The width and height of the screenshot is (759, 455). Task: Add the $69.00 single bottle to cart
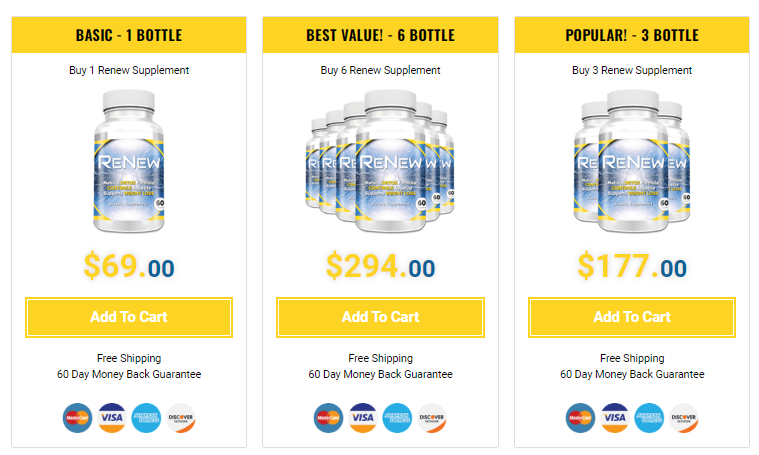pyautogui.click(x=129, y=317)
